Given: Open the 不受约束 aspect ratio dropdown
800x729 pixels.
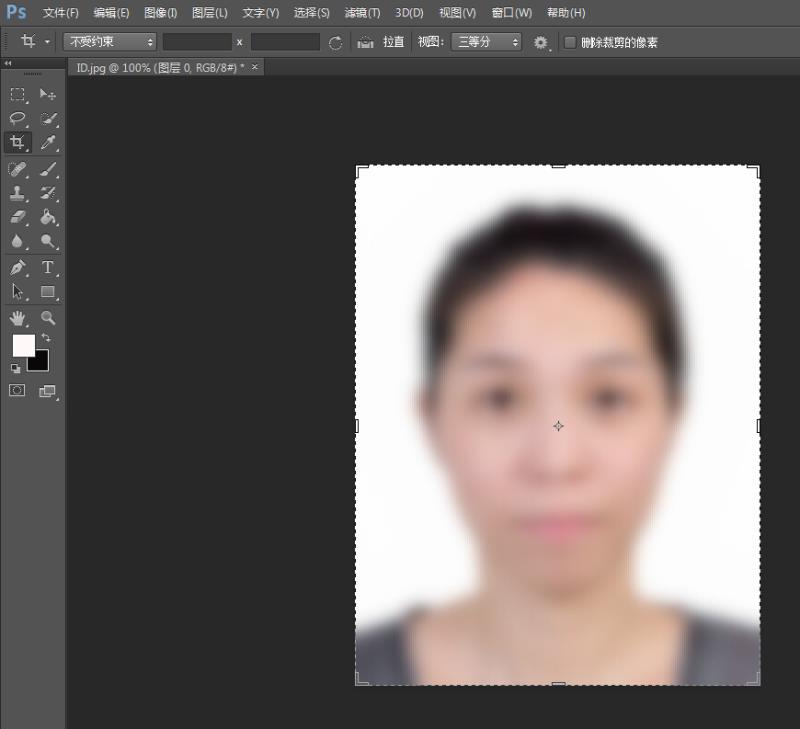Looking at the screenshot, I should pos(110,42).
